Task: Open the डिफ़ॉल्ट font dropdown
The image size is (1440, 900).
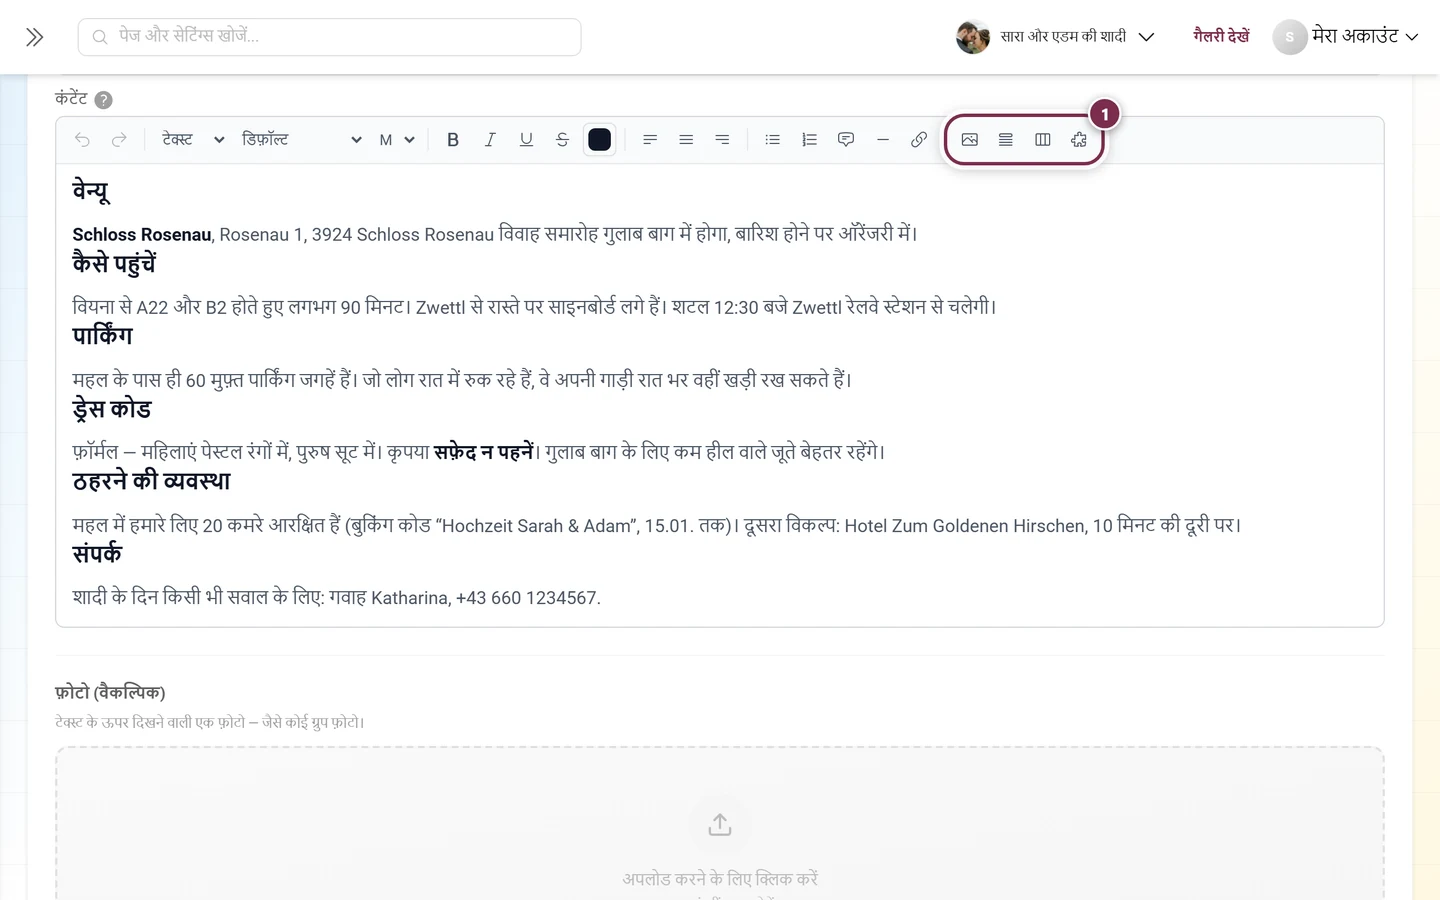Action: coord(302,140)
